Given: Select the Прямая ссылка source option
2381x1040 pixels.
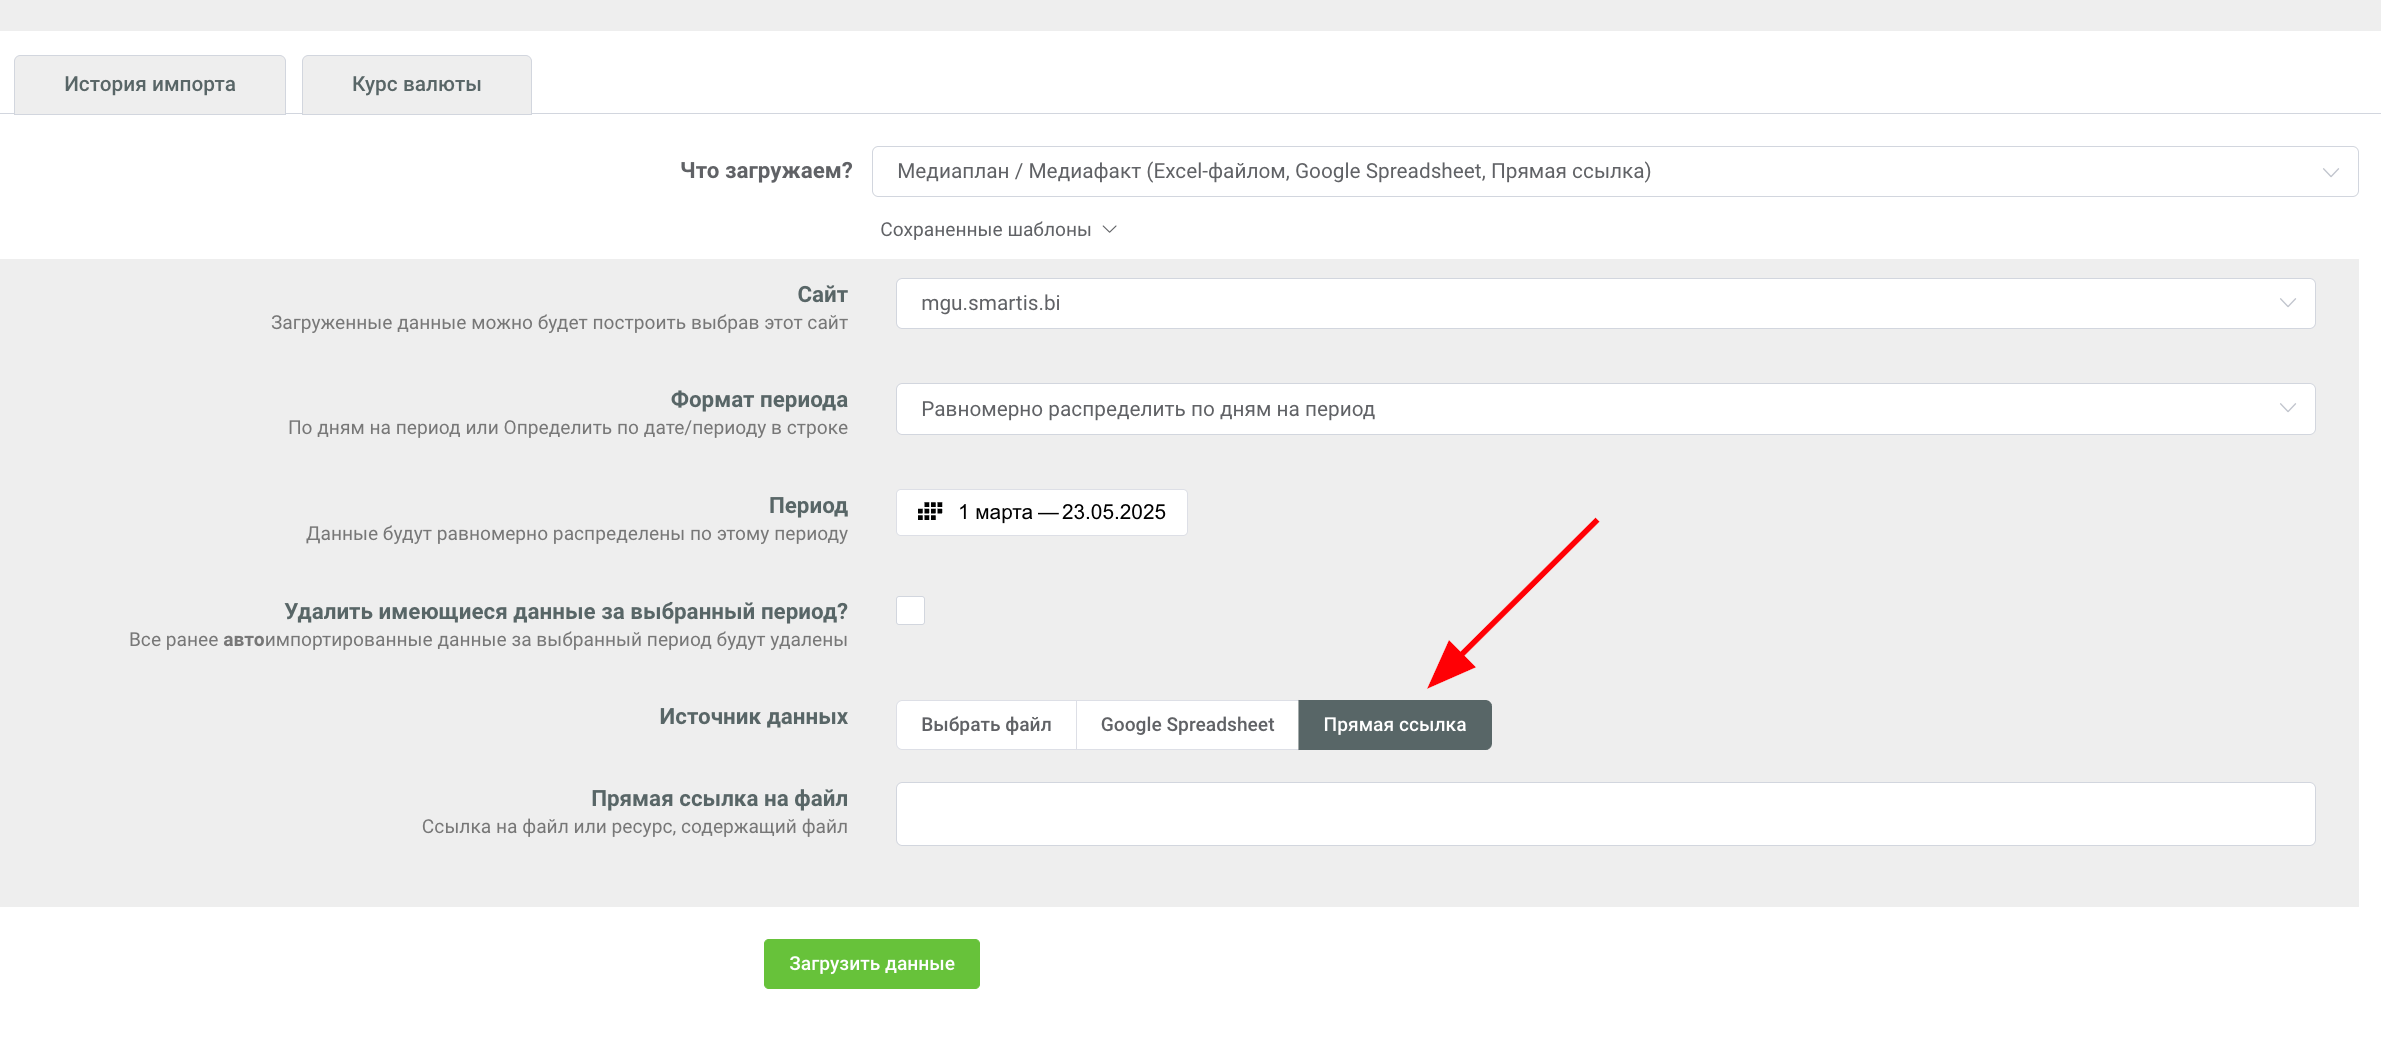Looking at the screenshot, I should click(x=1394, y=725).
